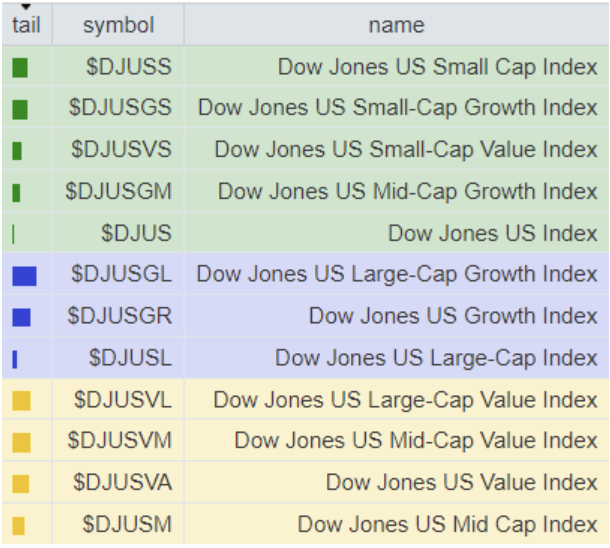Open Dow Jones US Value Index row
Screen dimensions: 610x548
pos(461,483)
